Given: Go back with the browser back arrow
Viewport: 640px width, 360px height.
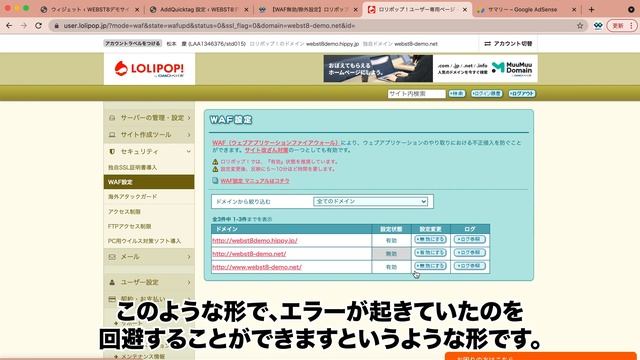Looking at the screenshot, I should click(x=9, y=26).
